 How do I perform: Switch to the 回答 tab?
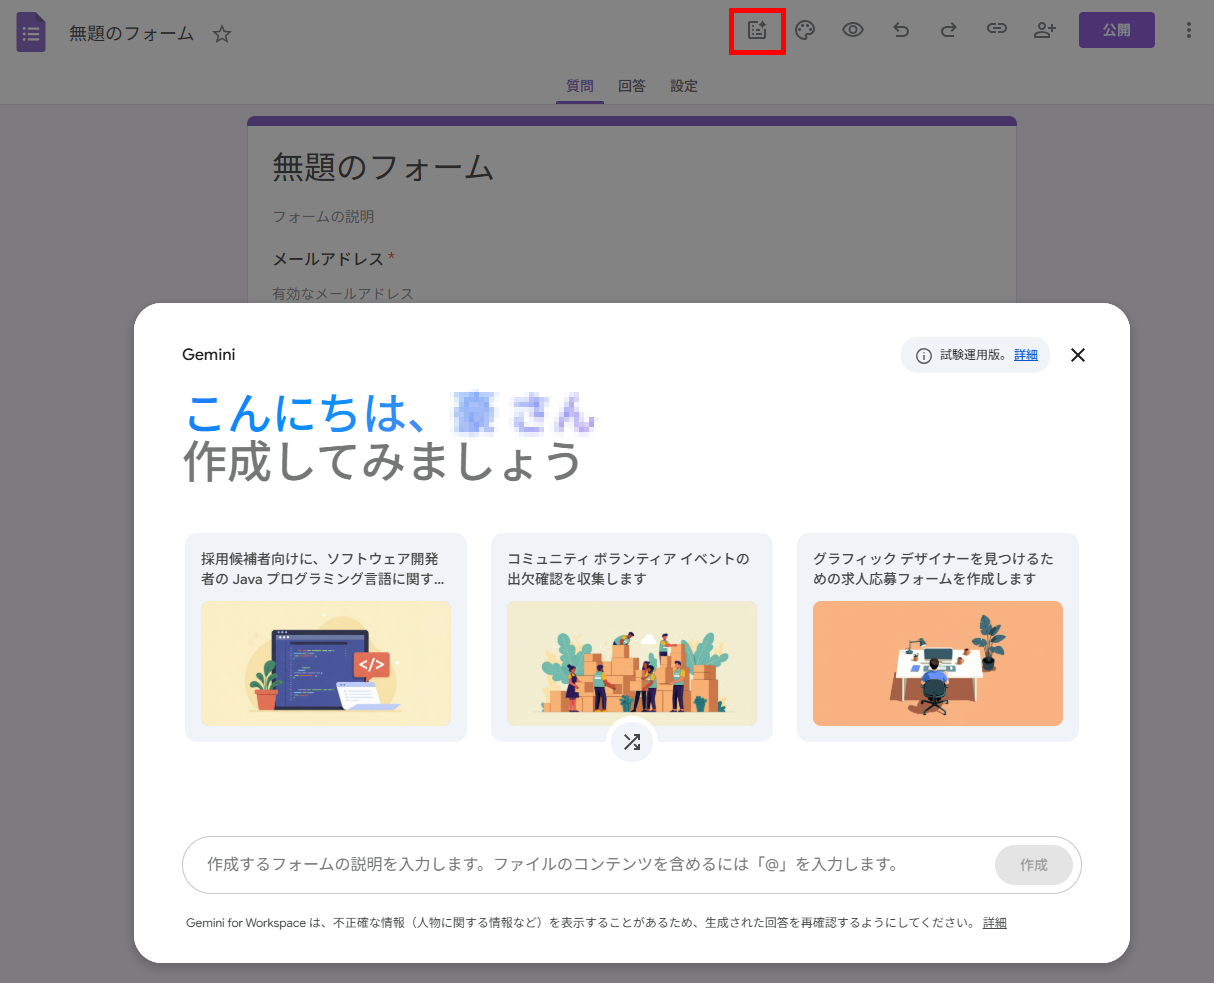click(x=631, y=86)
